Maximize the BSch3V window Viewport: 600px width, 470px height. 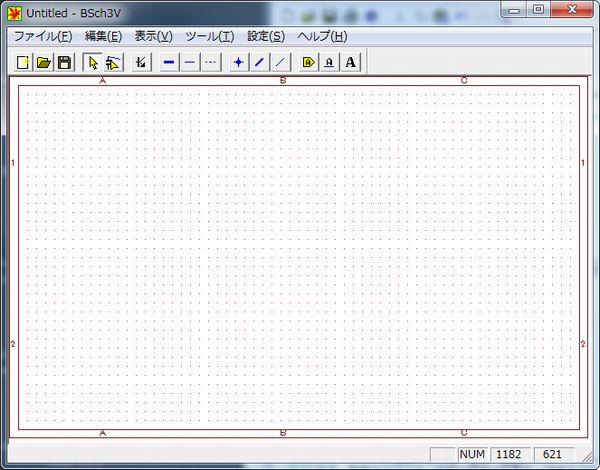538,10
